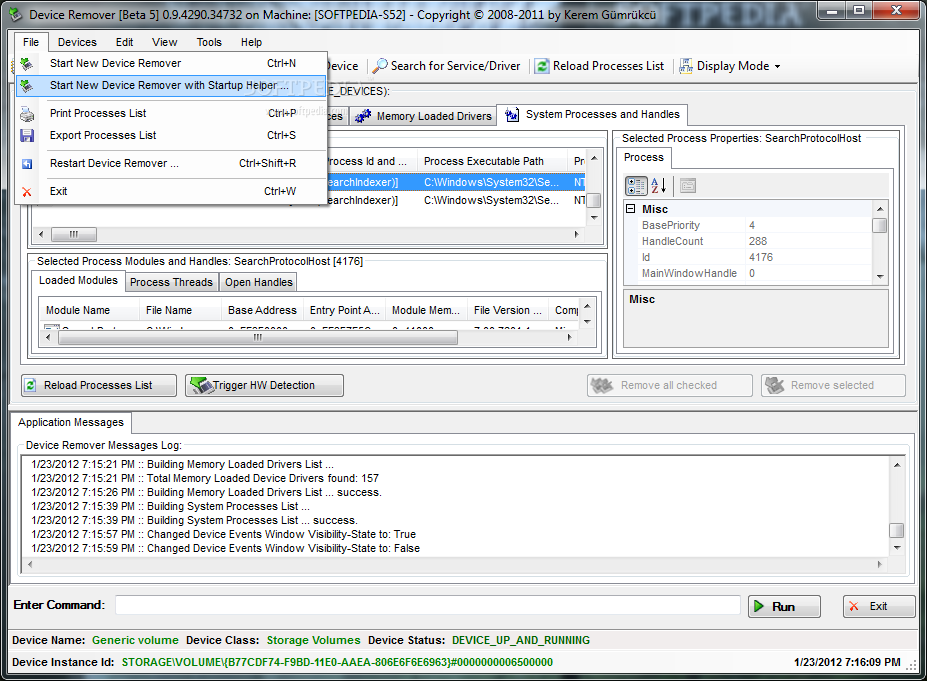
Task: Click Search for Service/Driver toolbar button
Action: point(448,66)
